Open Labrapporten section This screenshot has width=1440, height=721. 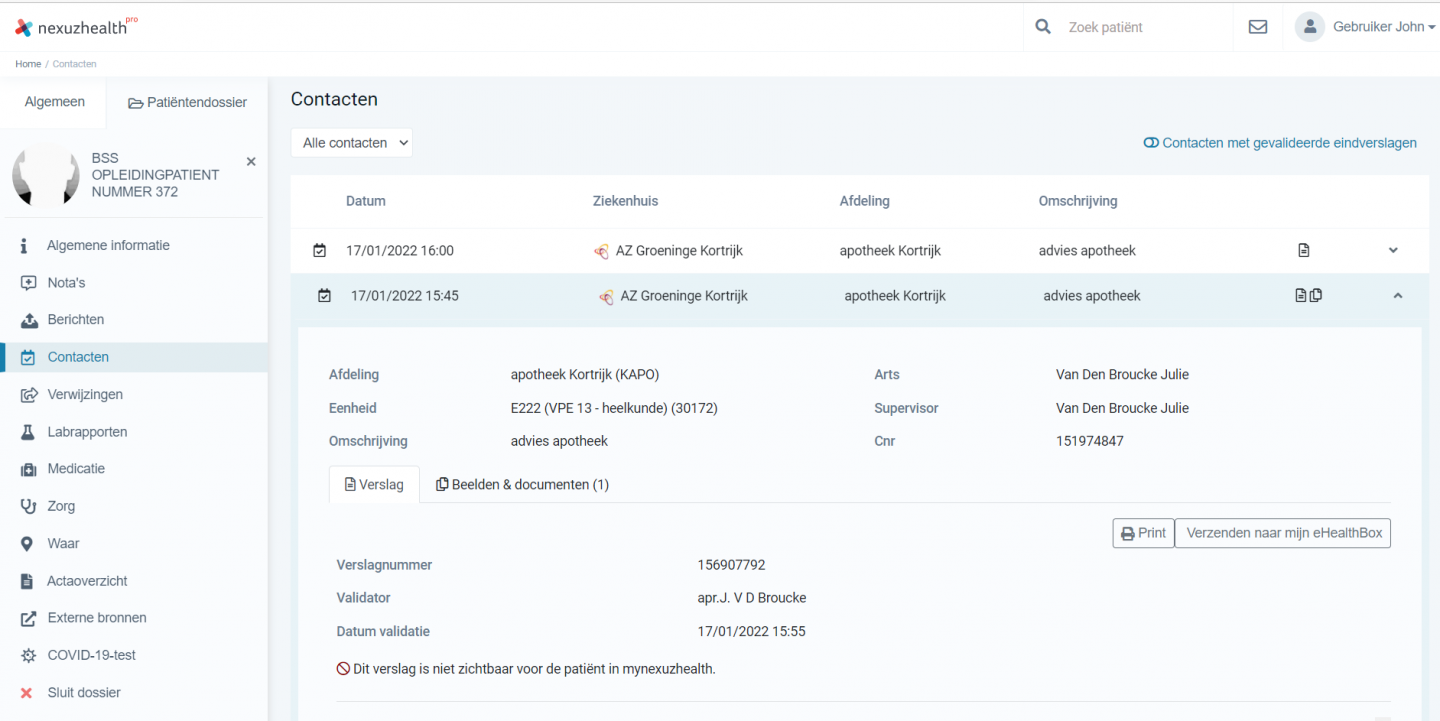click(x=87, y=432)
